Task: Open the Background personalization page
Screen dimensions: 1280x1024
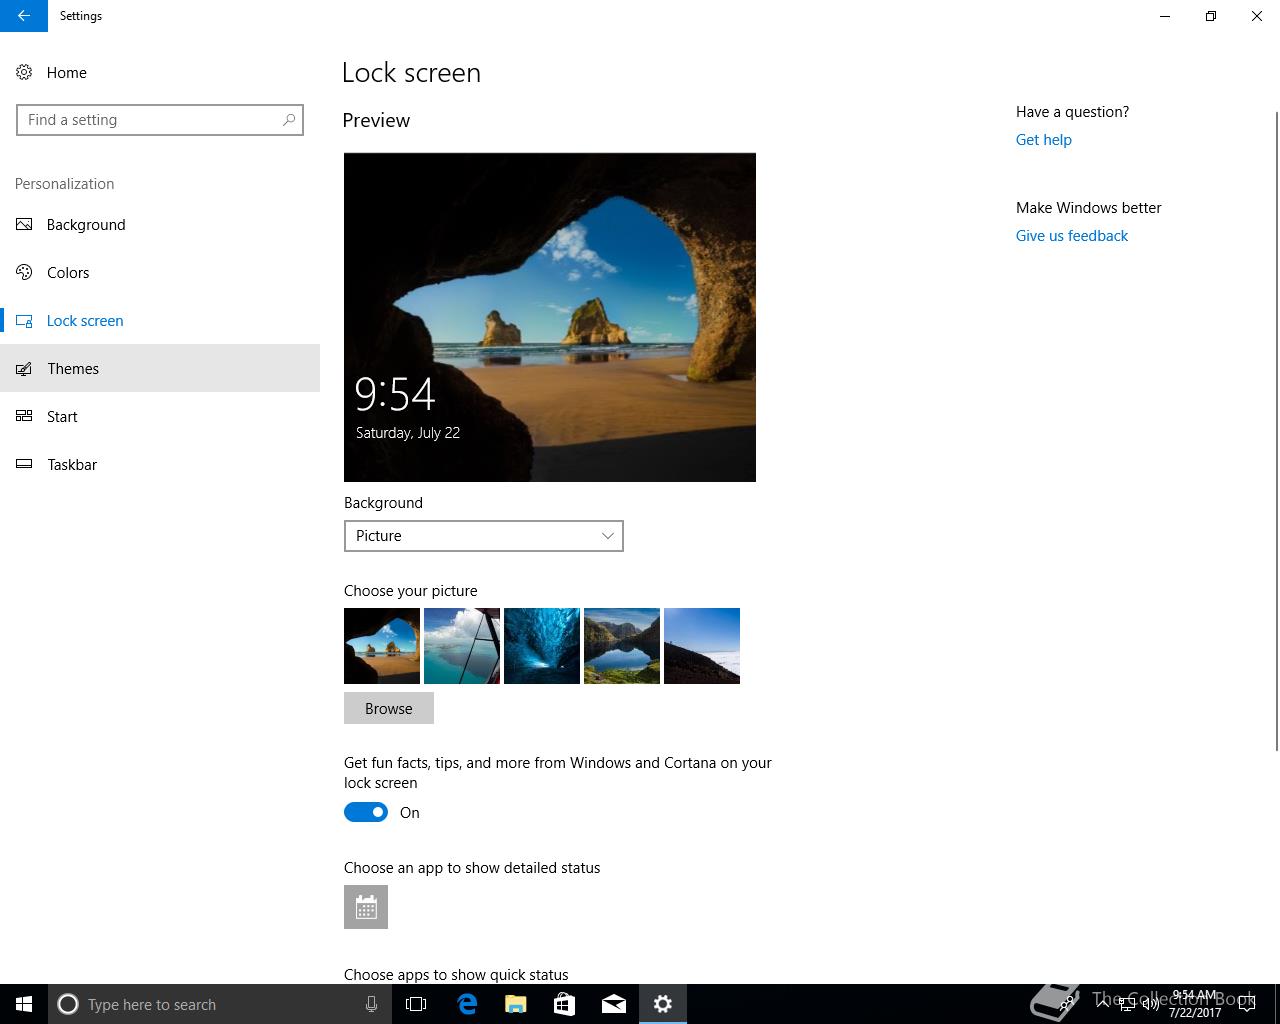Action: pyautogui.click(x=160, y=224)
